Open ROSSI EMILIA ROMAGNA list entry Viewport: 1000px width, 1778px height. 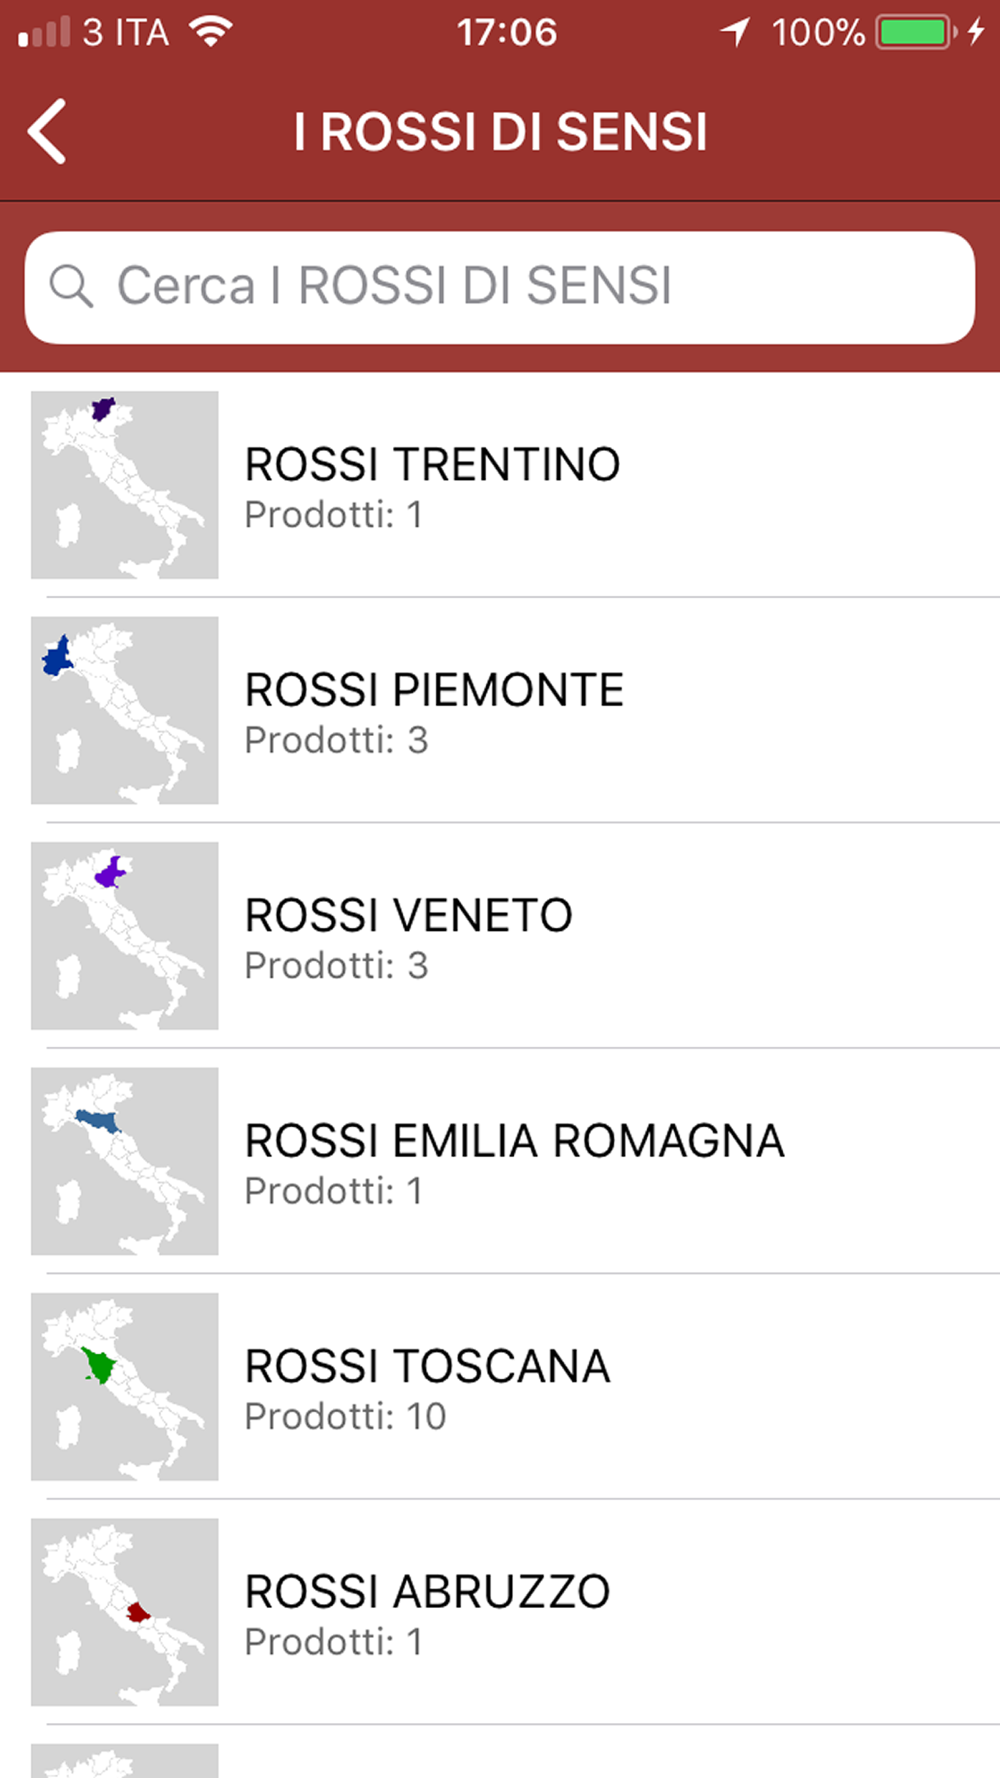(x=500, y=1161)
